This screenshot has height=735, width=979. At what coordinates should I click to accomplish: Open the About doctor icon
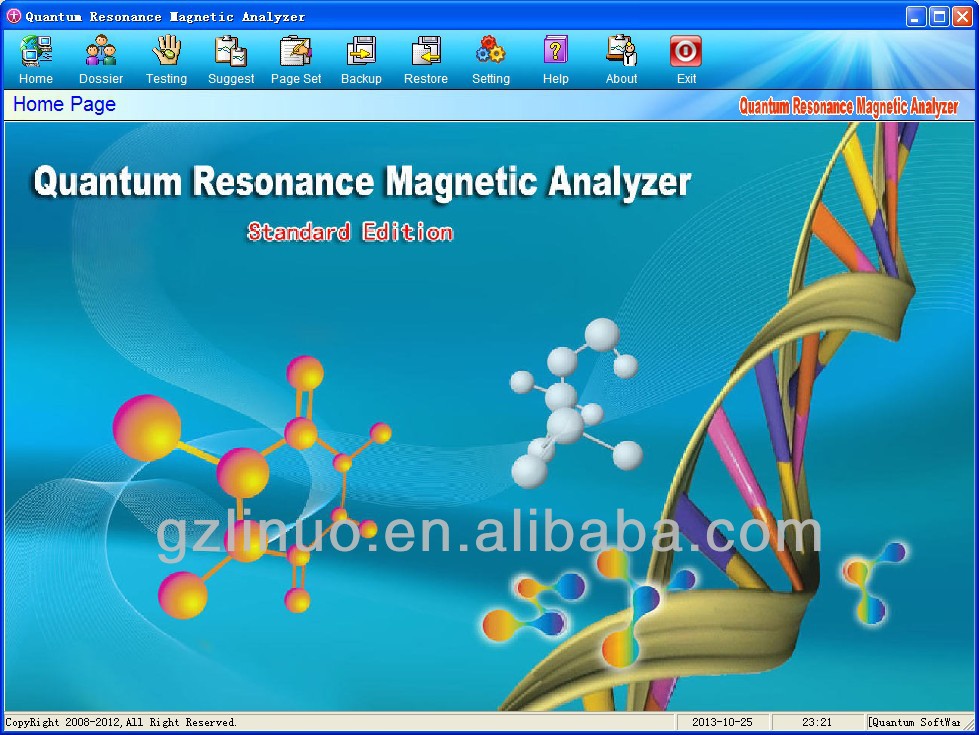pos(621,51)
